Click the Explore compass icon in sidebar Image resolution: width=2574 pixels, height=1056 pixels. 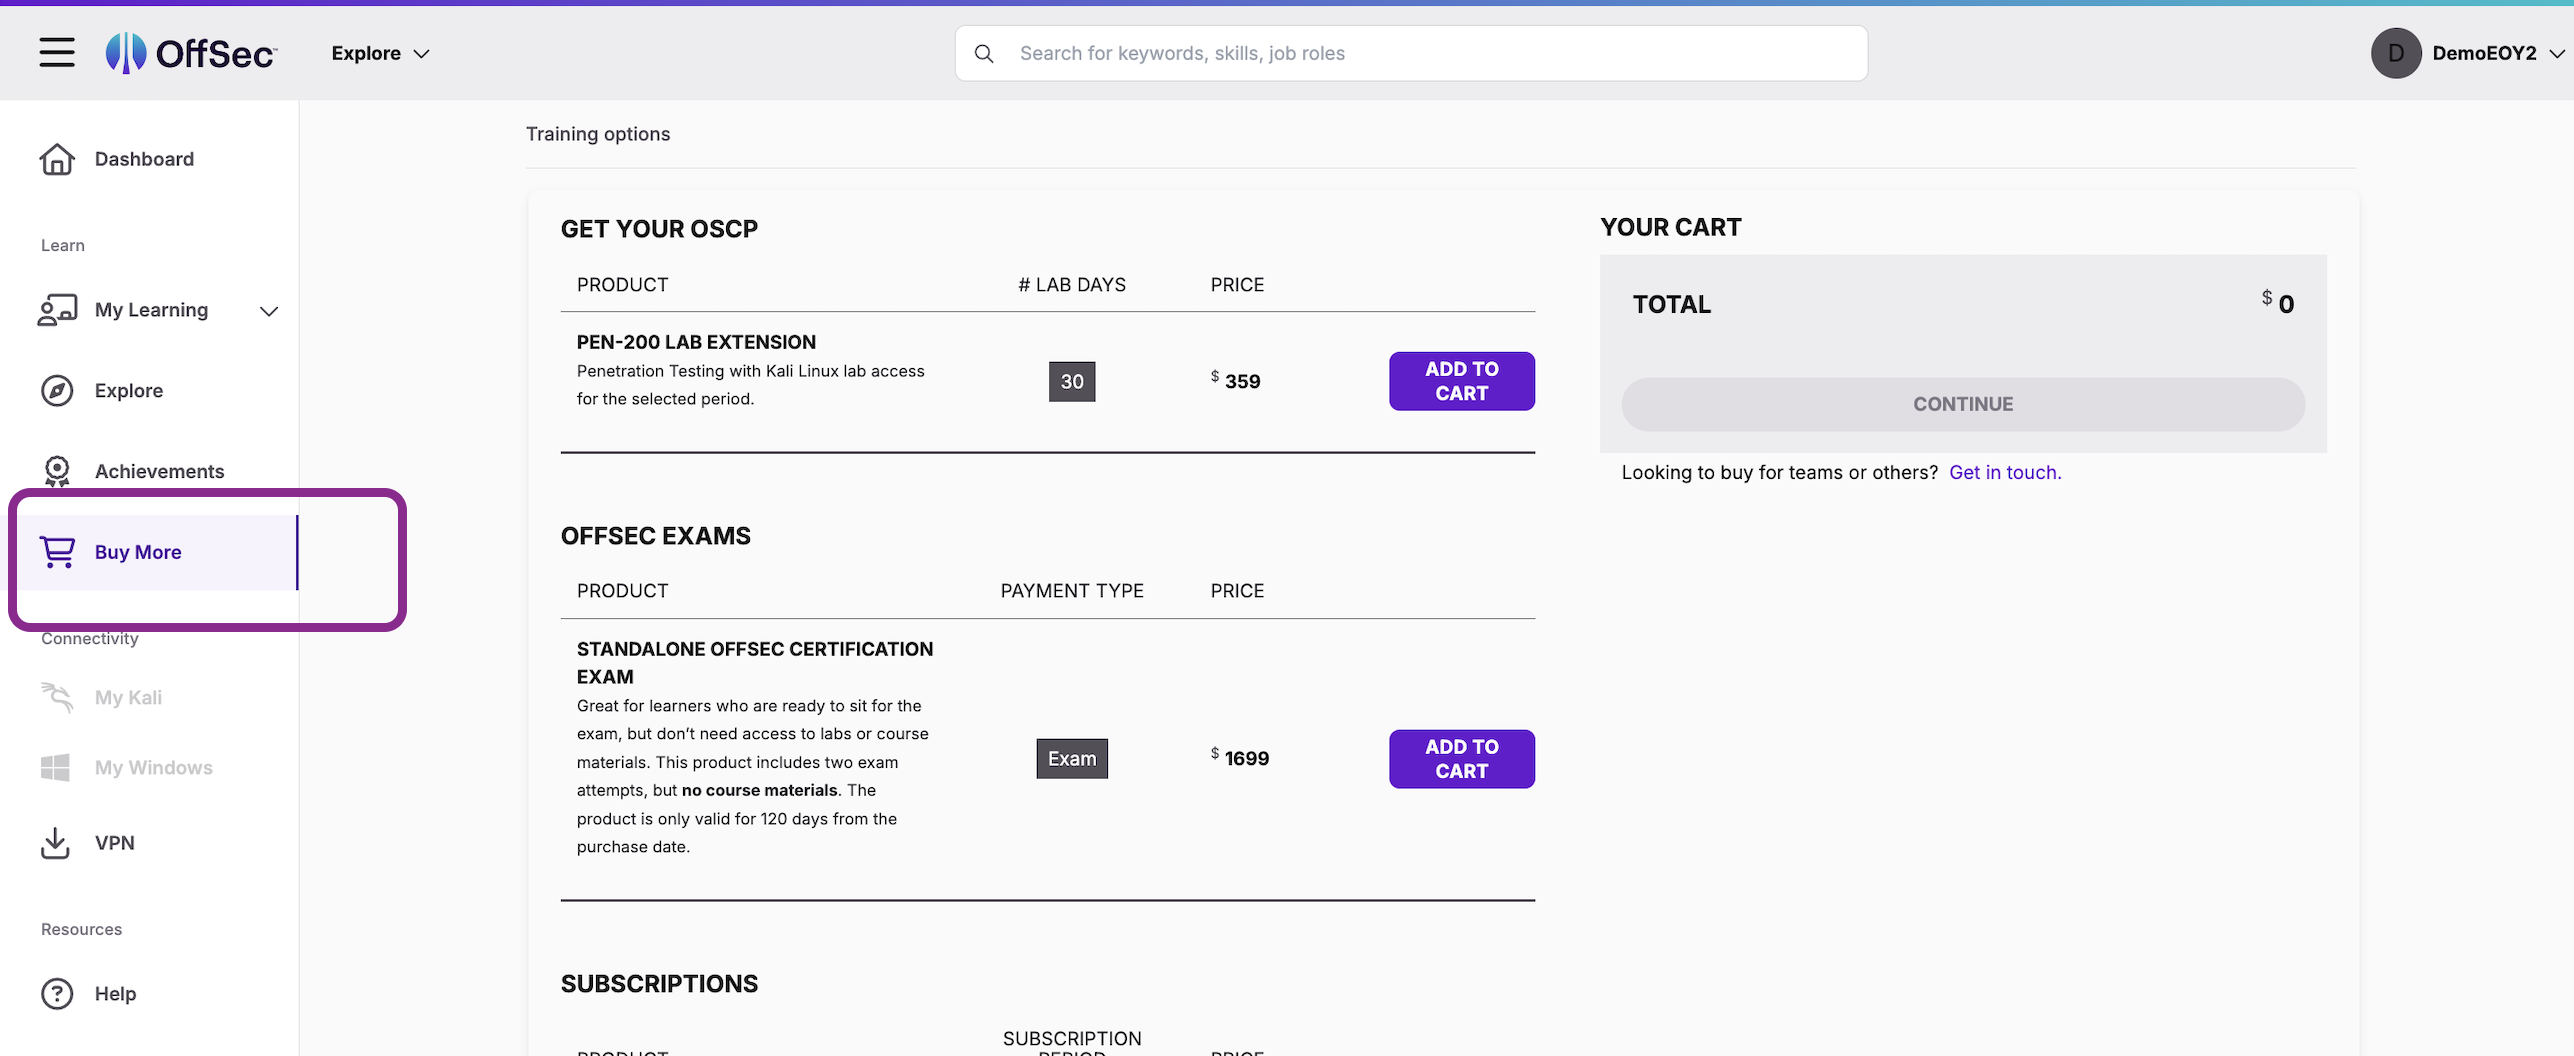pos(57,391)
